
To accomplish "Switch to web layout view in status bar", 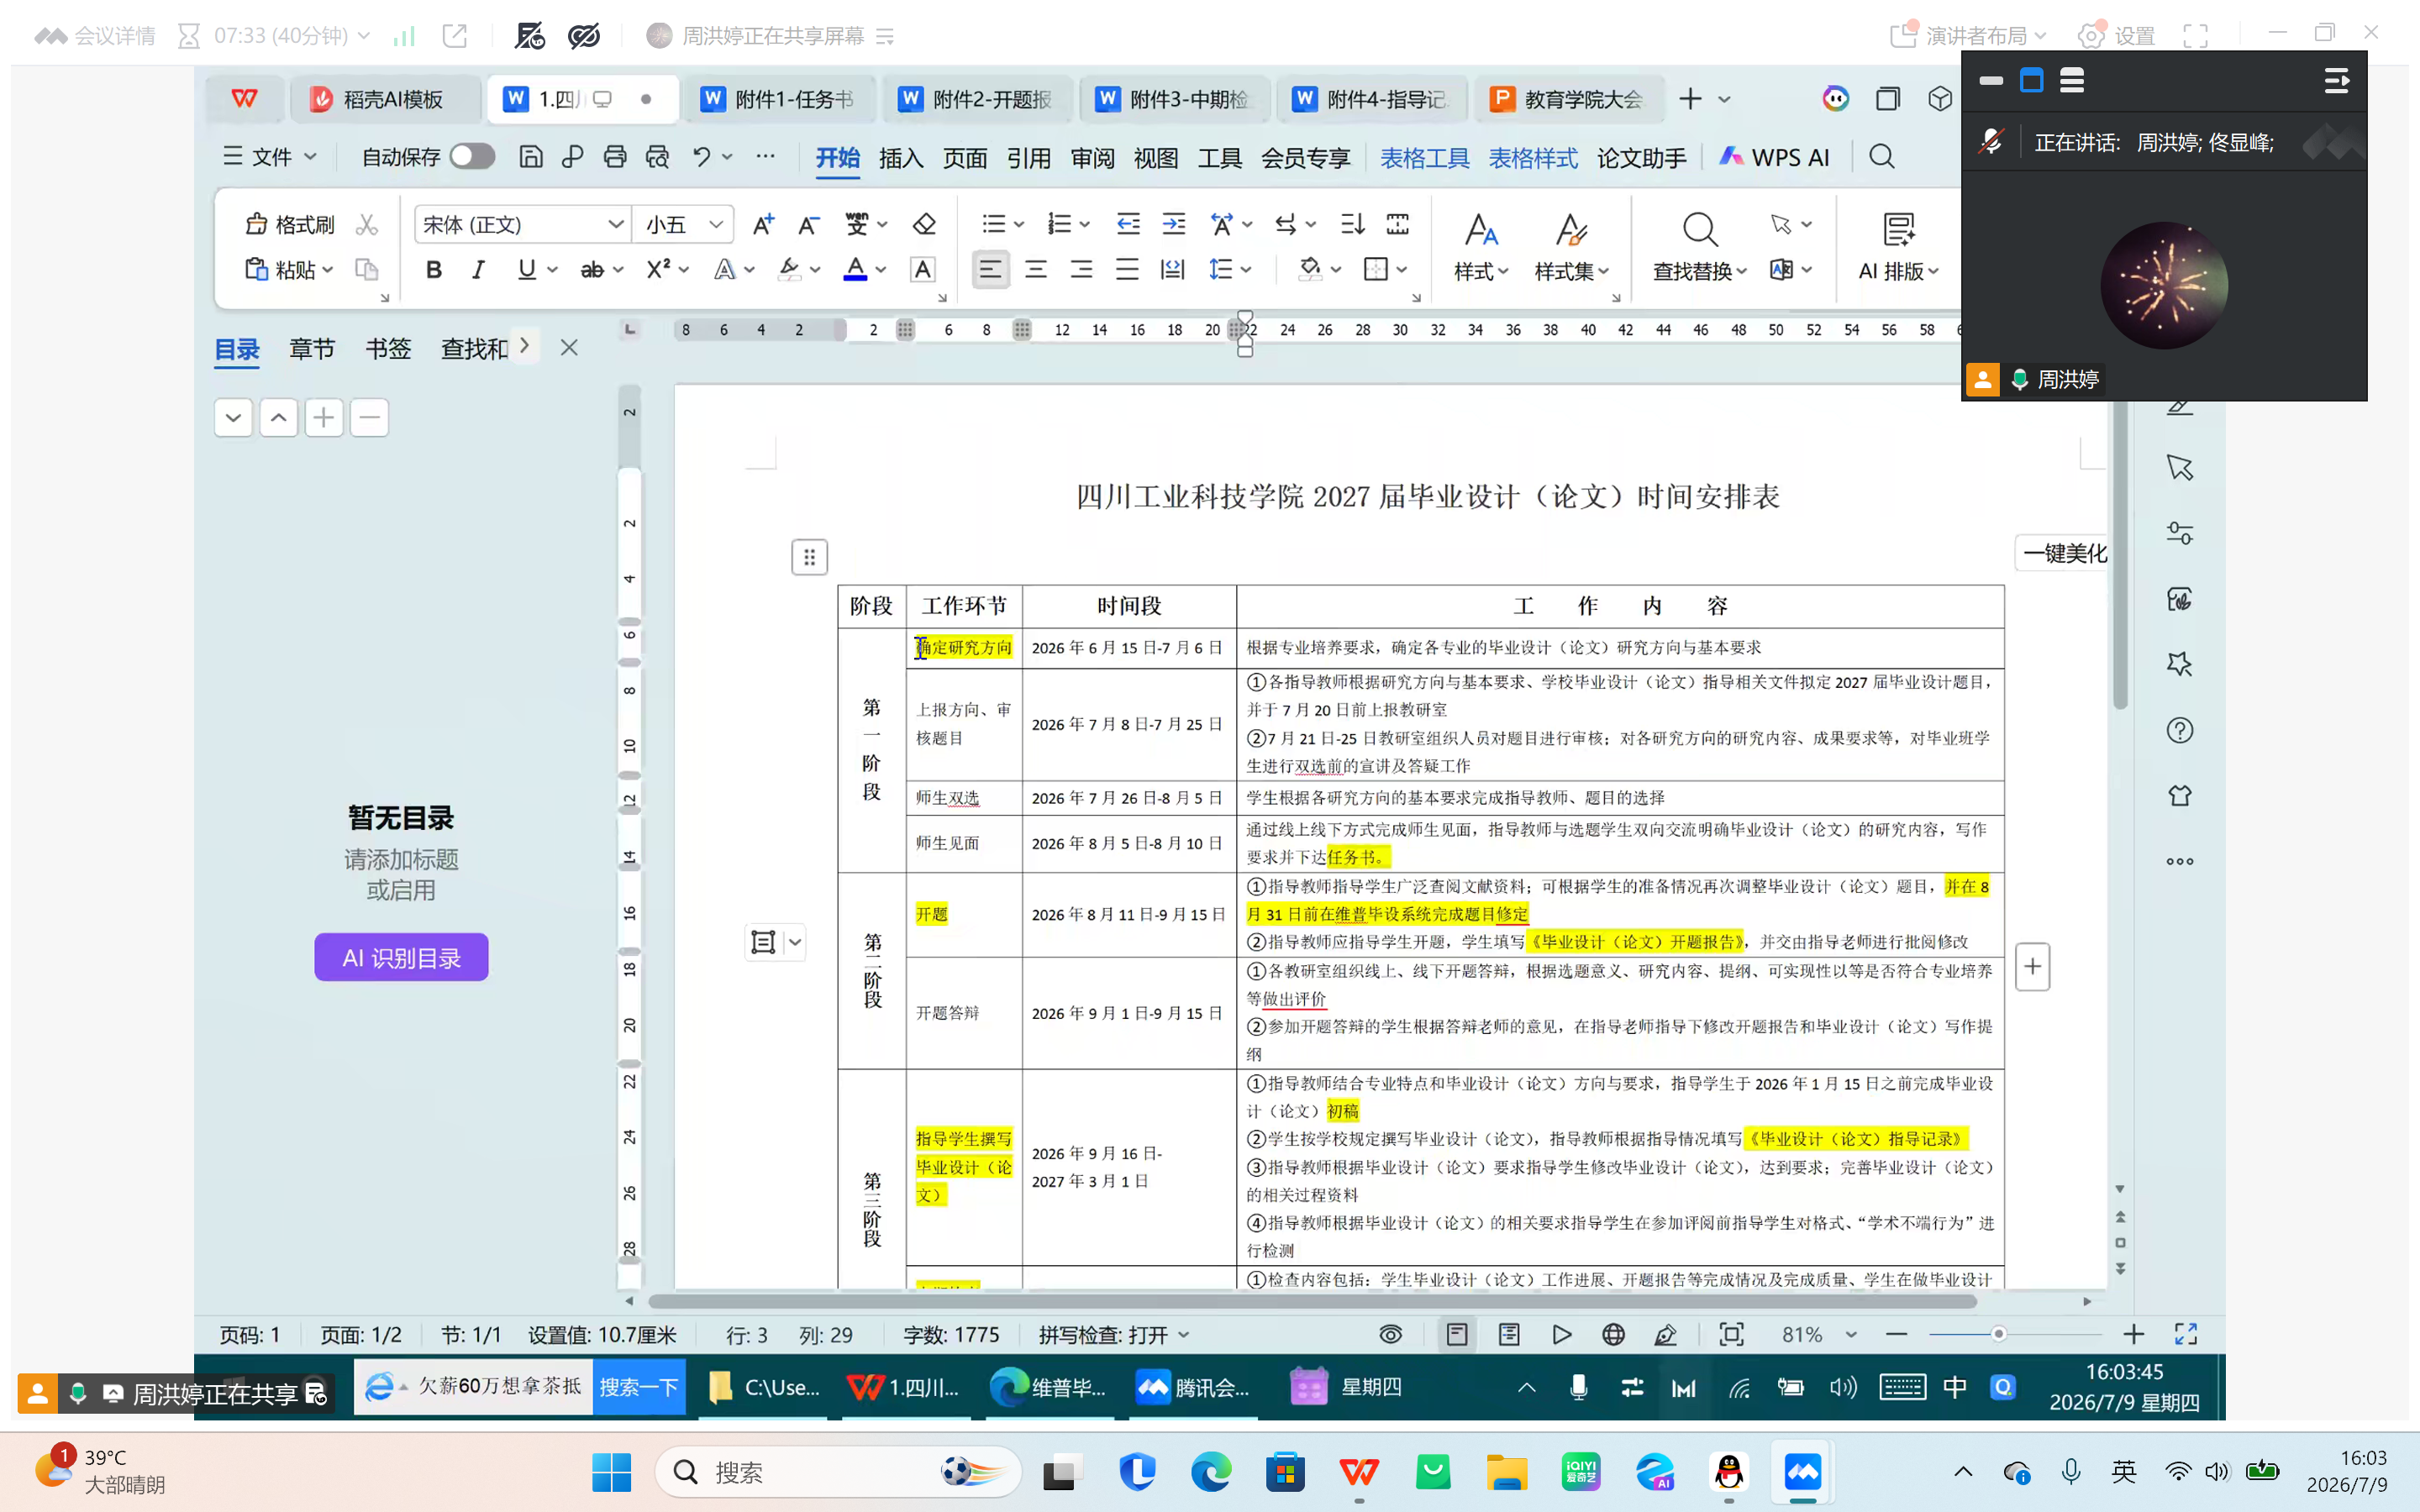I will click(1613, 1335).
